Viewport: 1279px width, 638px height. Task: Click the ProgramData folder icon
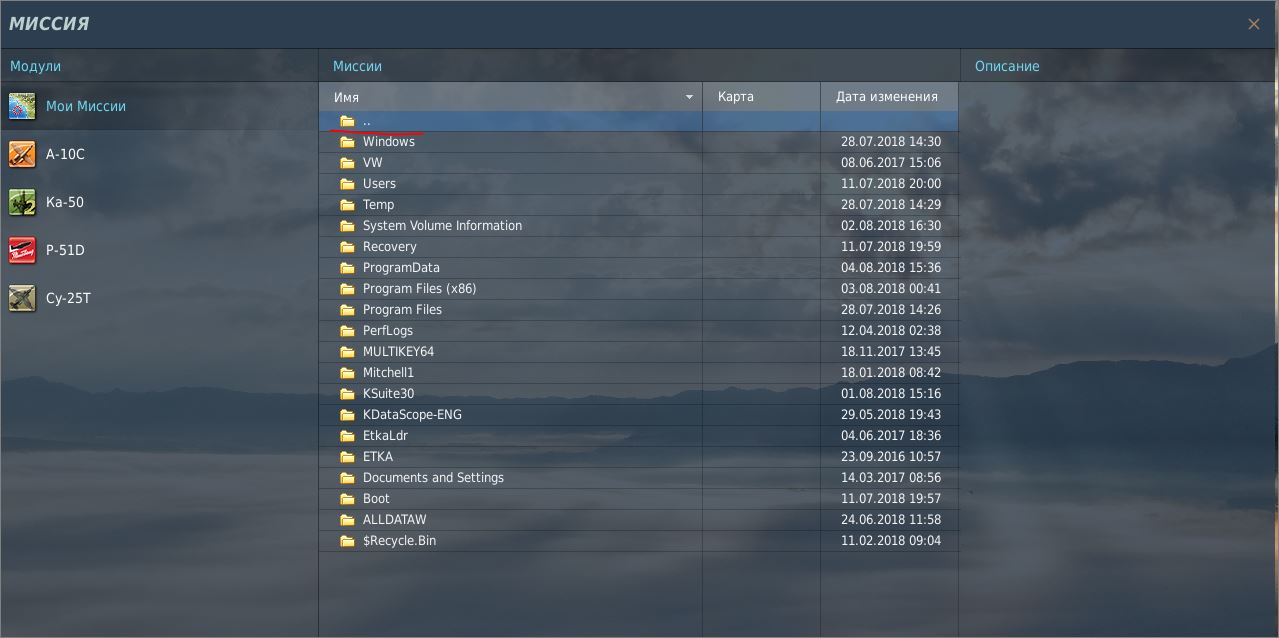click(347, 268)
